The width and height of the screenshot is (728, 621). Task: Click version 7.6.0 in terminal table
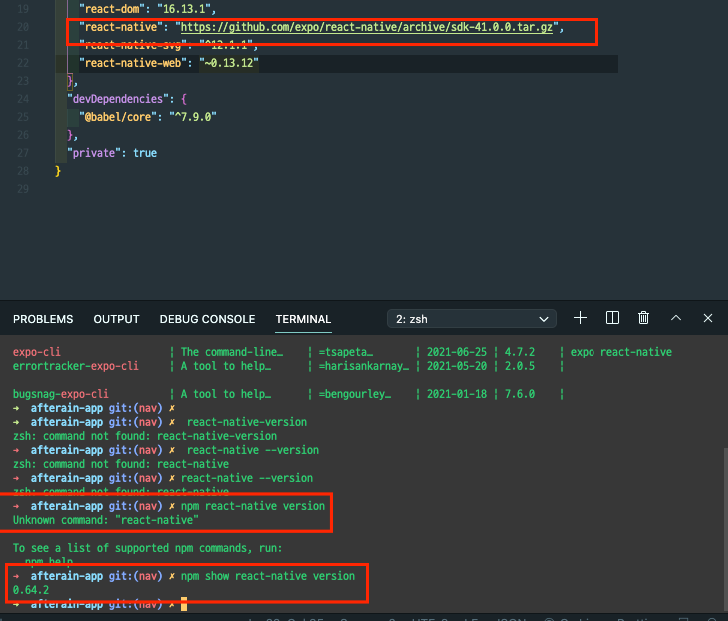(520, 394)
